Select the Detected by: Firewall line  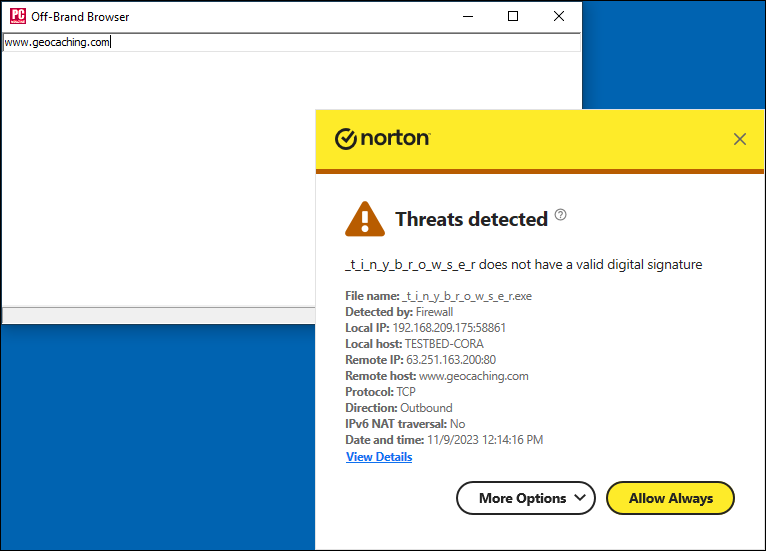pos(399,312)
